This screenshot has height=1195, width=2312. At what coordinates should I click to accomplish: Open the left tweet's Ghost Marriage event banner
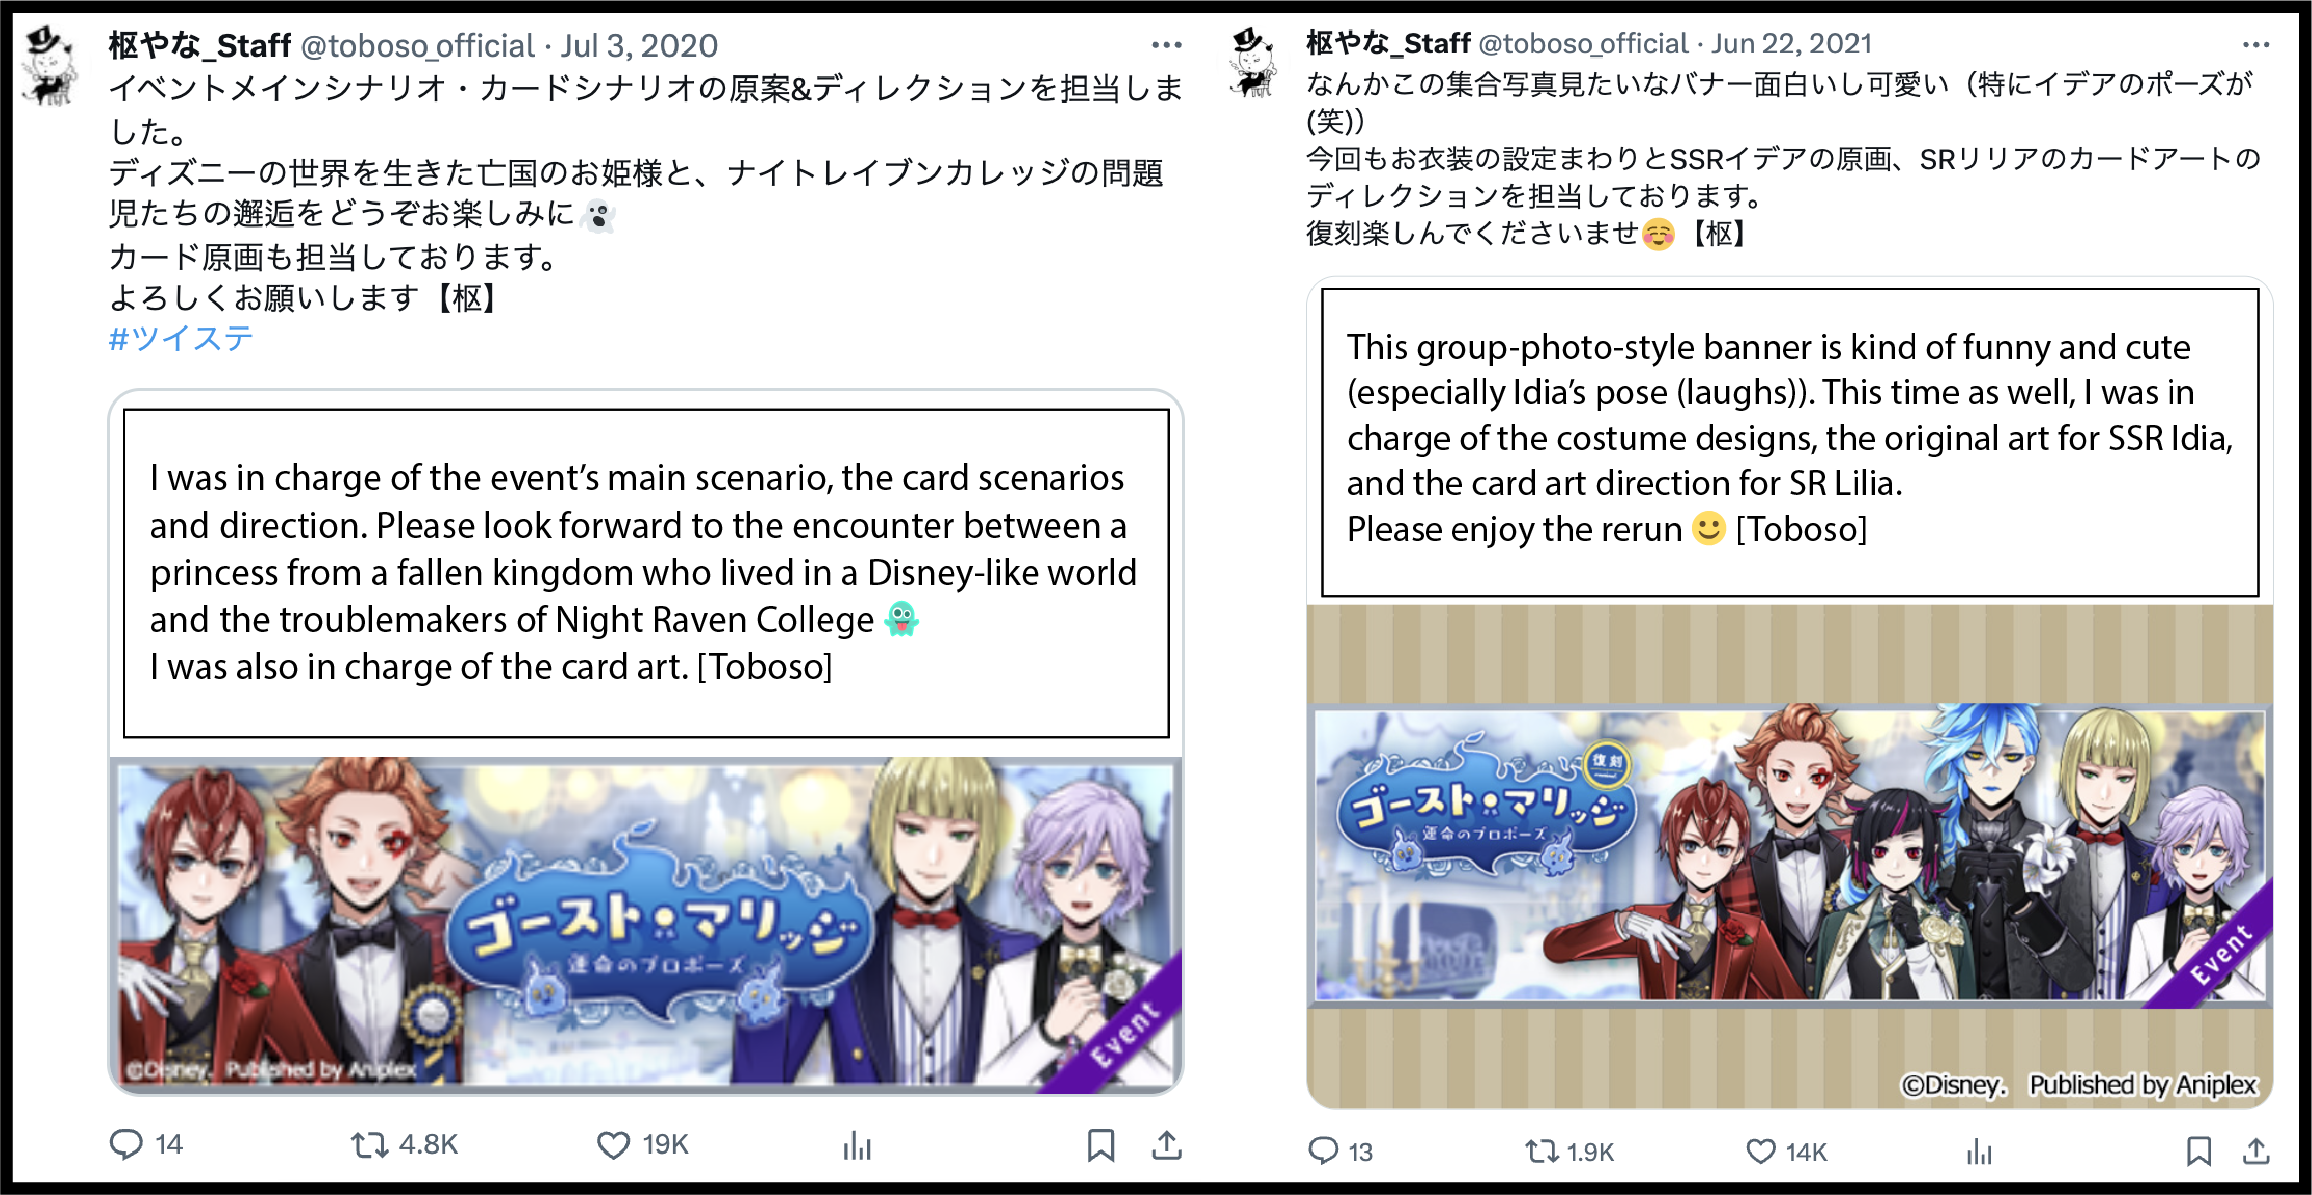point(646,924)
